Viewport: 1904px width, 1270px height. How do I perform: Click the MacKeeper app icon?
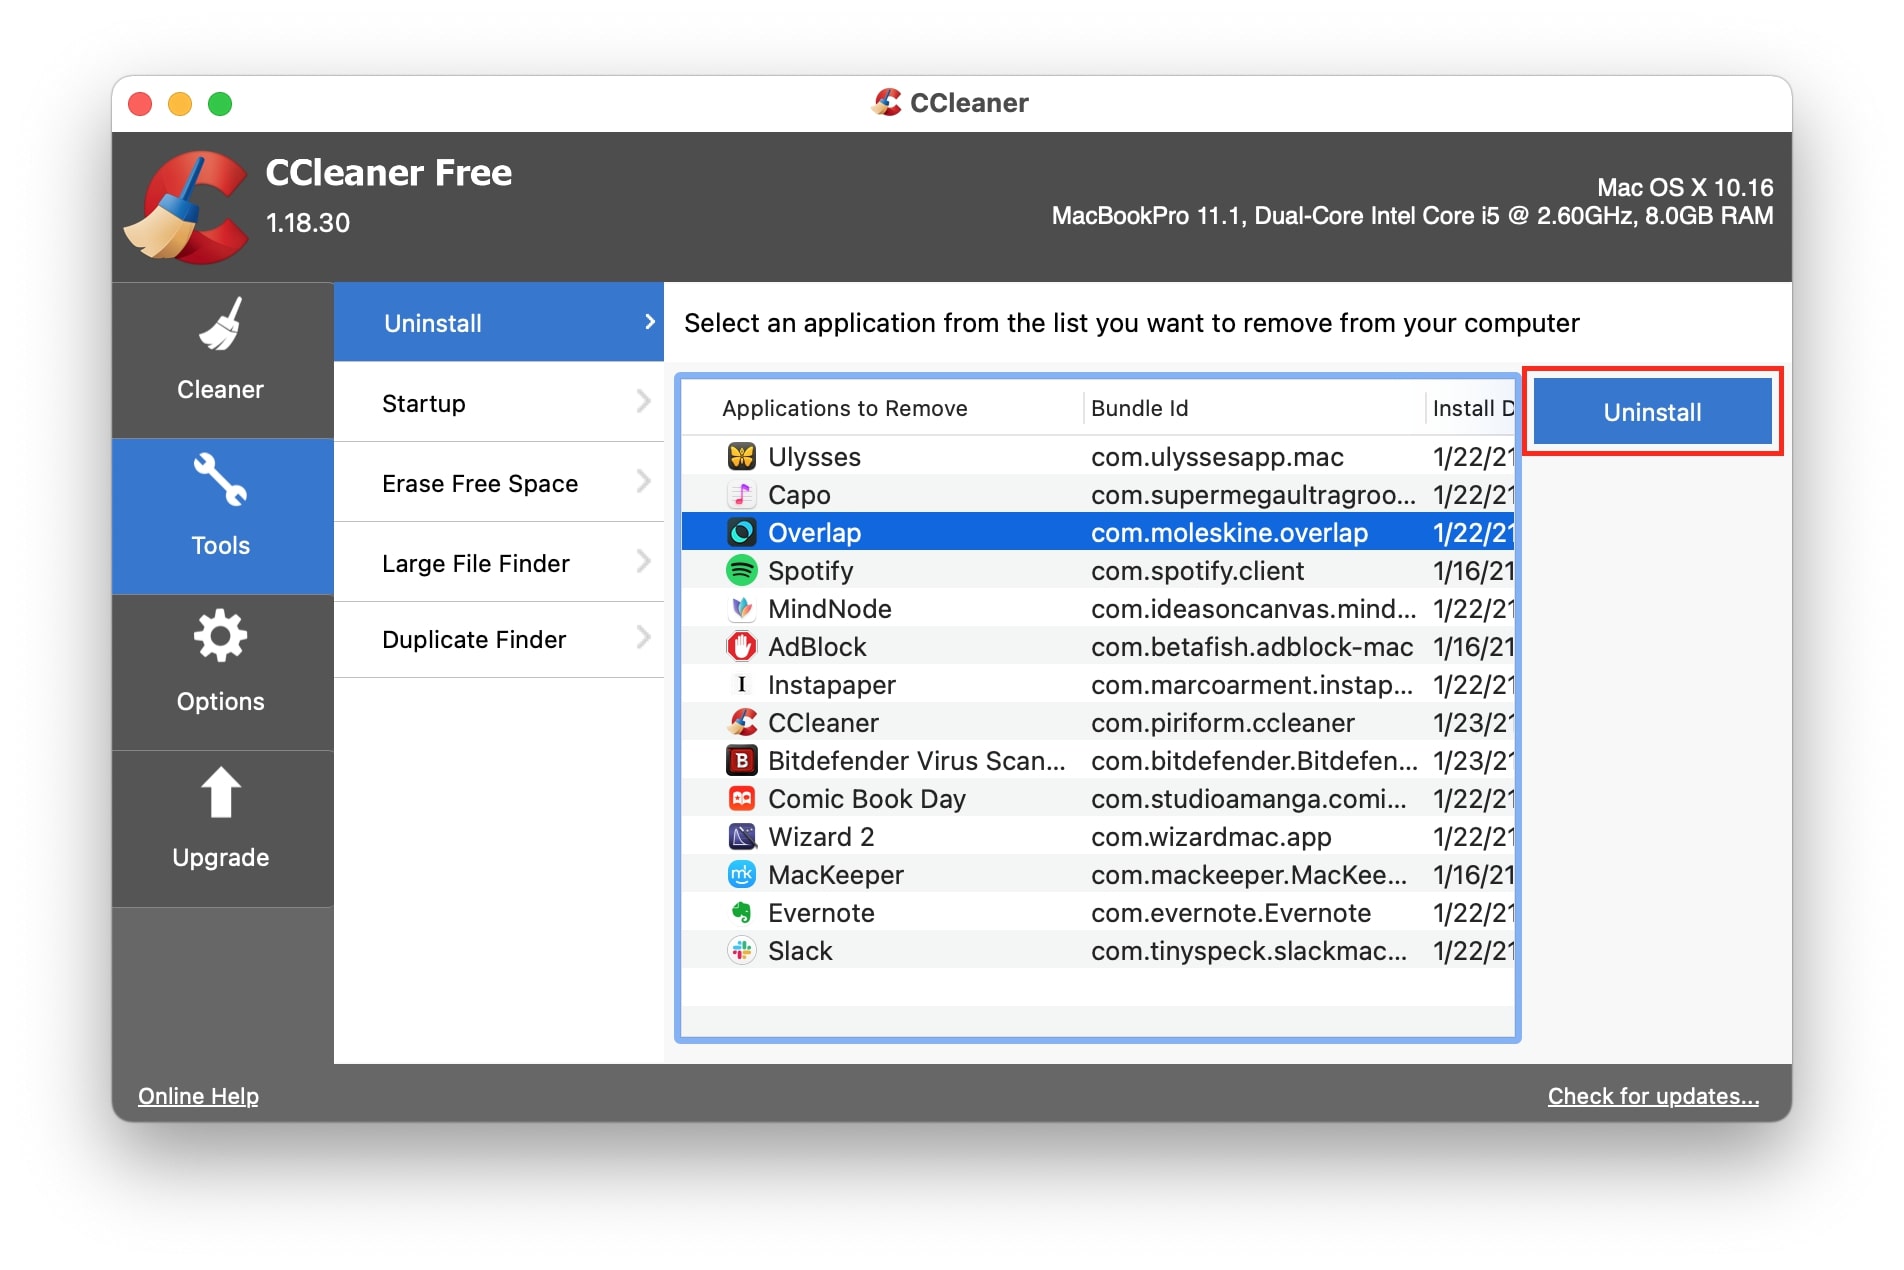click(x=741, y=875)
